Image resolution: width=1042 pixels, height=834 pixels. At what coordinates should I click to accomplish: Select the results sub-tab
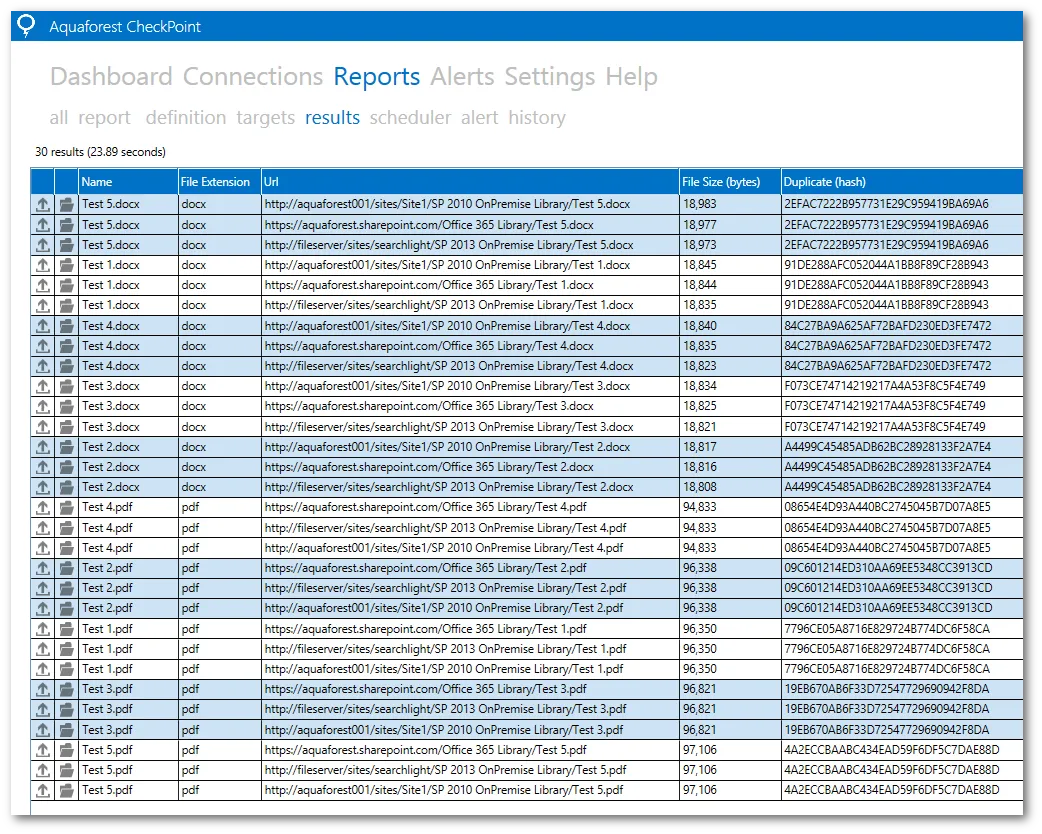pyautogui.click(x=332, y=118)
